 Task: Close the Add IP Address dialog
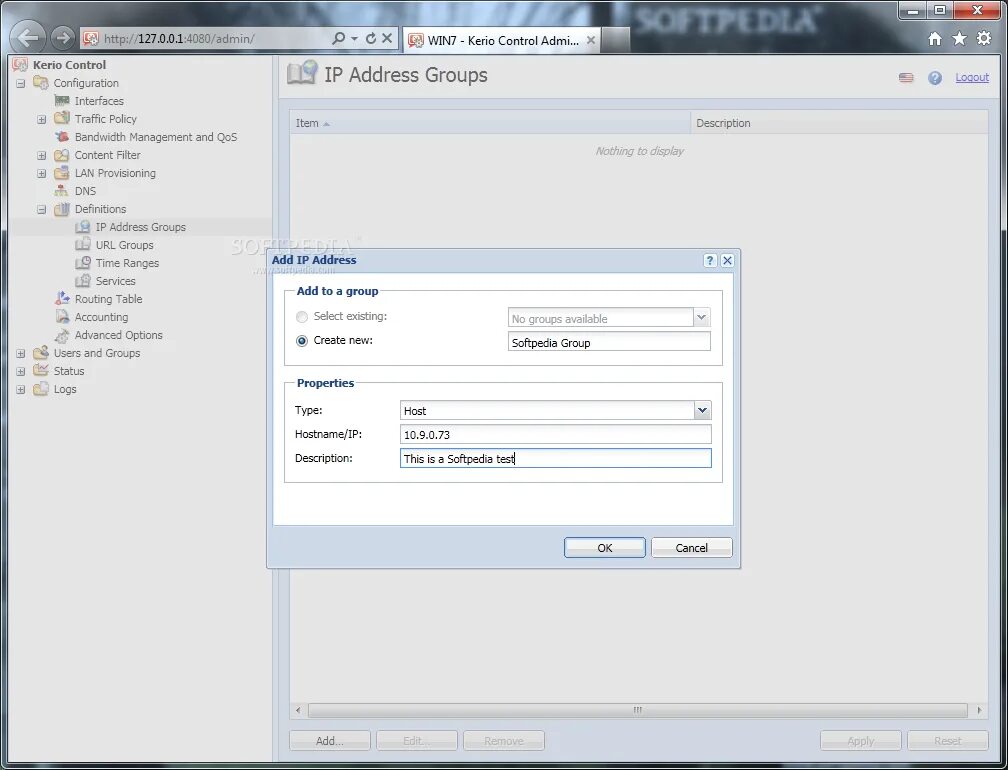pos(727,260)
